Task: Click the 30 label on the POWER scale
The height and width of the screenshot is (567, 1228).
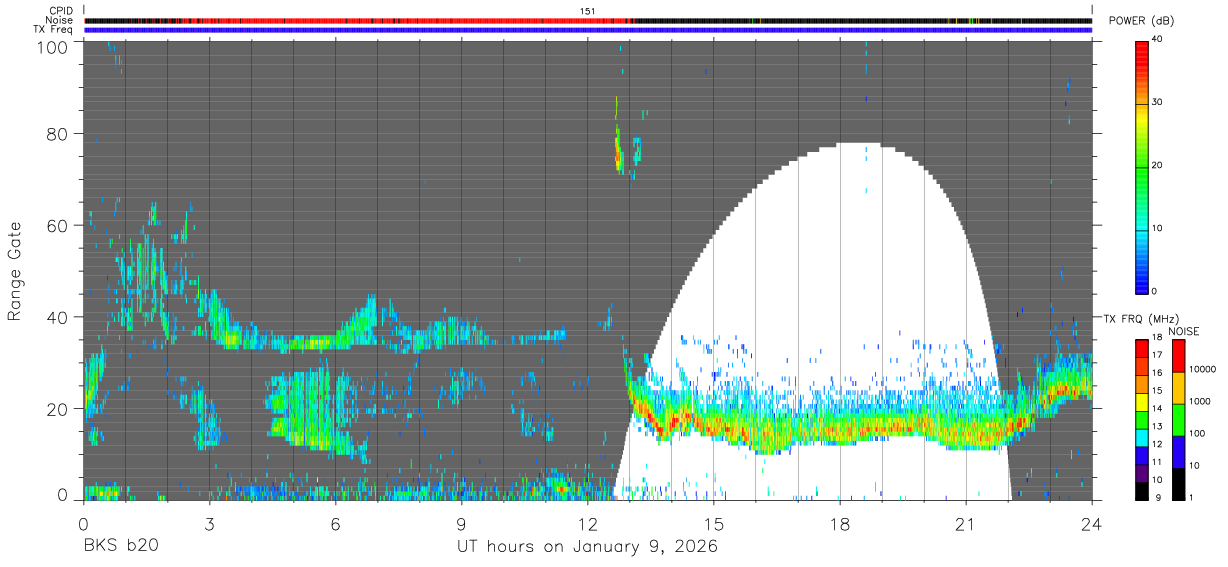Action: 1157,102
